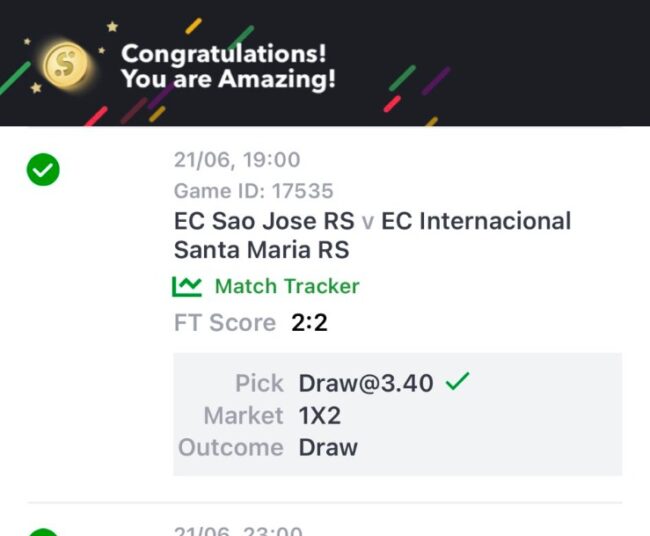The width and height of the screenshot is (650, 536).
Task: Select the Game ID: 17535 text
Action: pyautogui.click(x=253, y=191)
